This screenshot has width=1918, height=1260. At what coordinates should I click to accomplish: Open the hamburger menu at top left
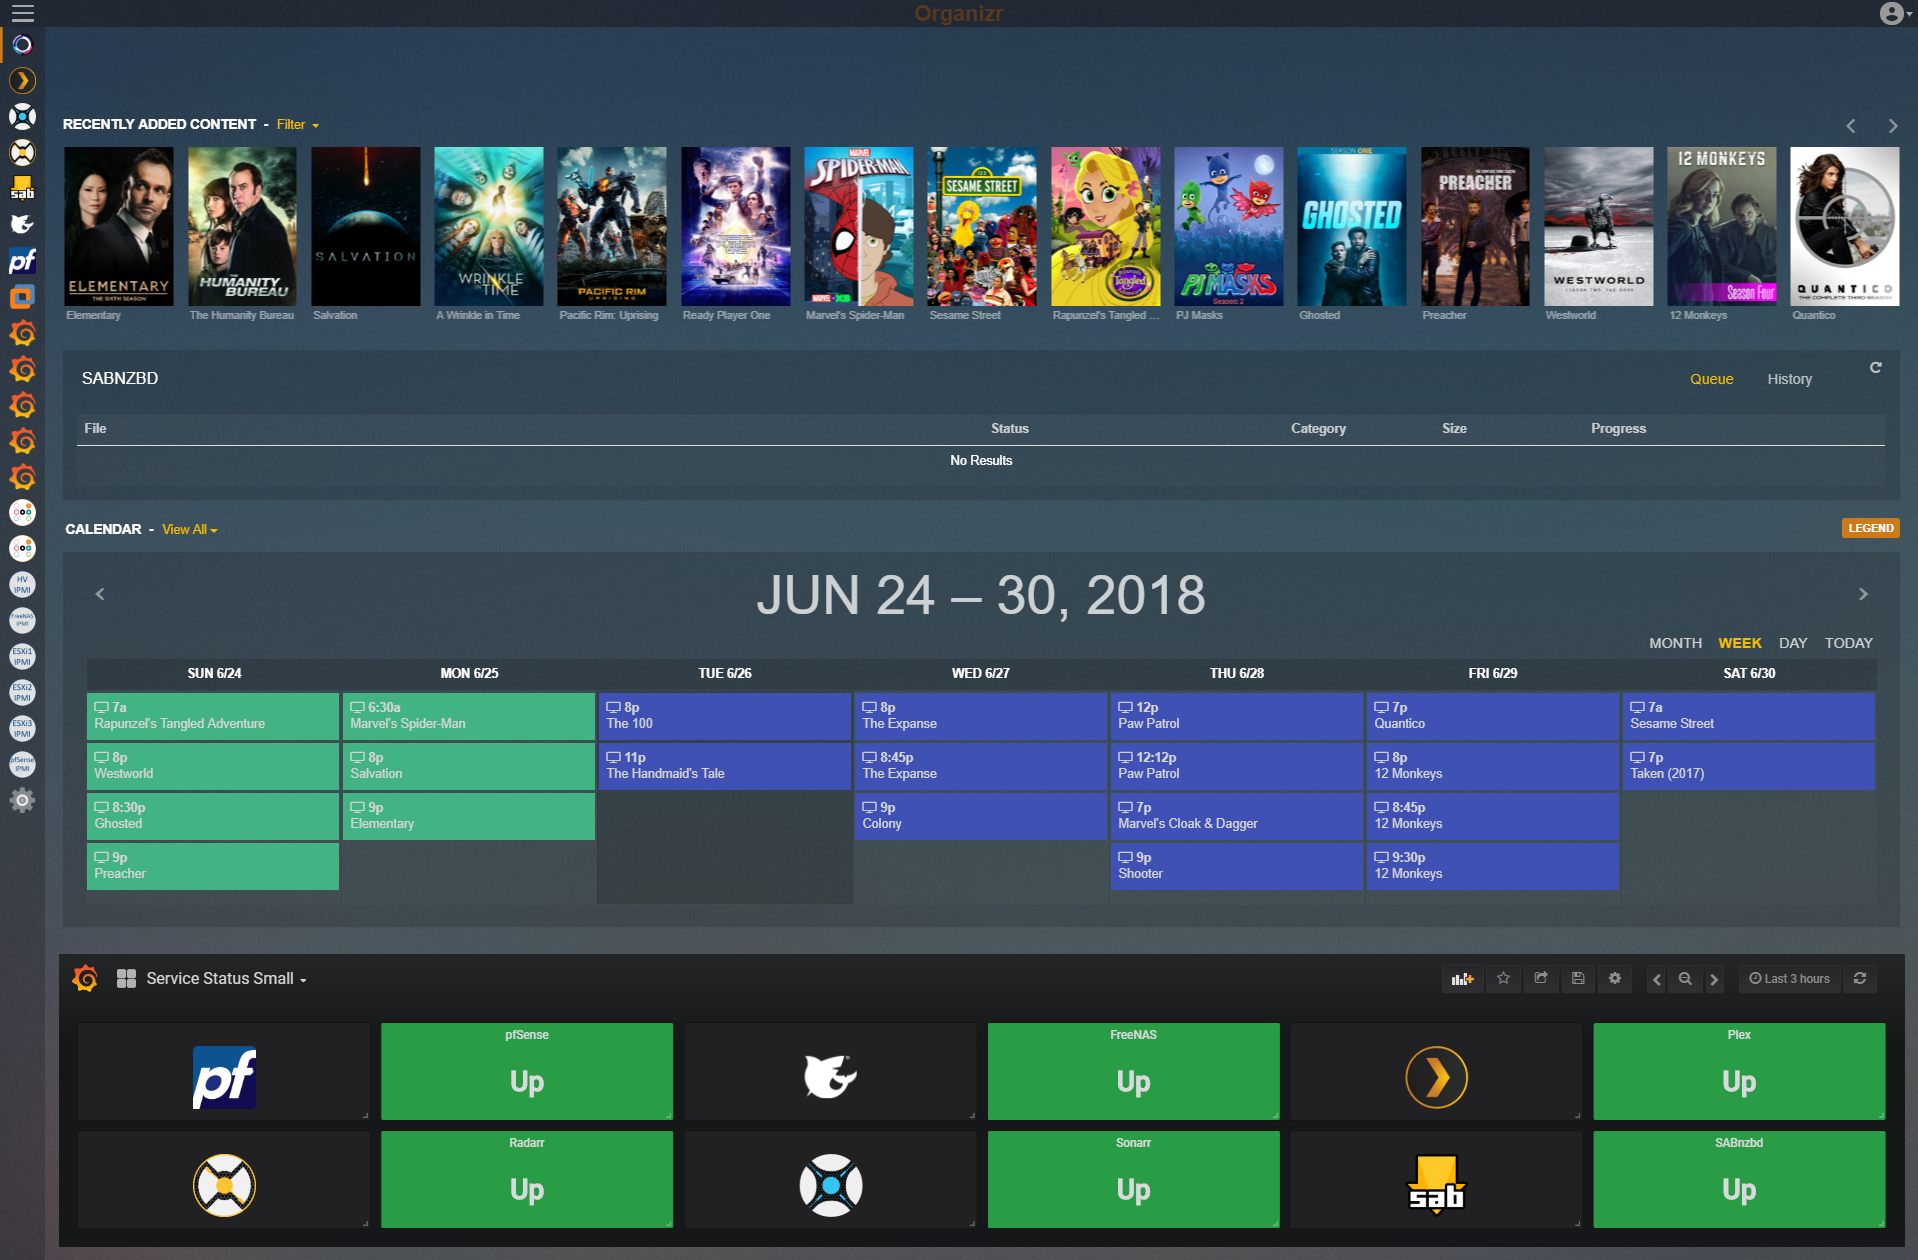coord(22,13)
